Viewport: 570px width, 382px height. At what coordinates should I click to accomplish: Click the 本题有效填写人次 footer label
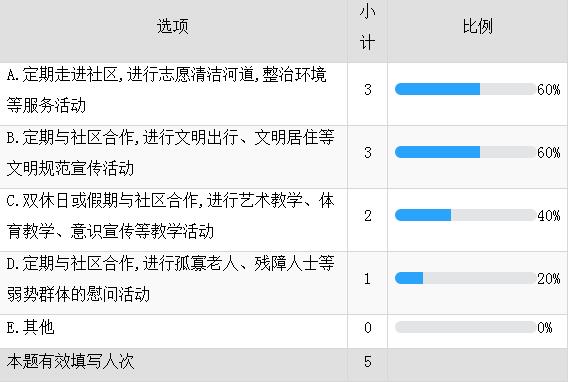tap(71, 362)
